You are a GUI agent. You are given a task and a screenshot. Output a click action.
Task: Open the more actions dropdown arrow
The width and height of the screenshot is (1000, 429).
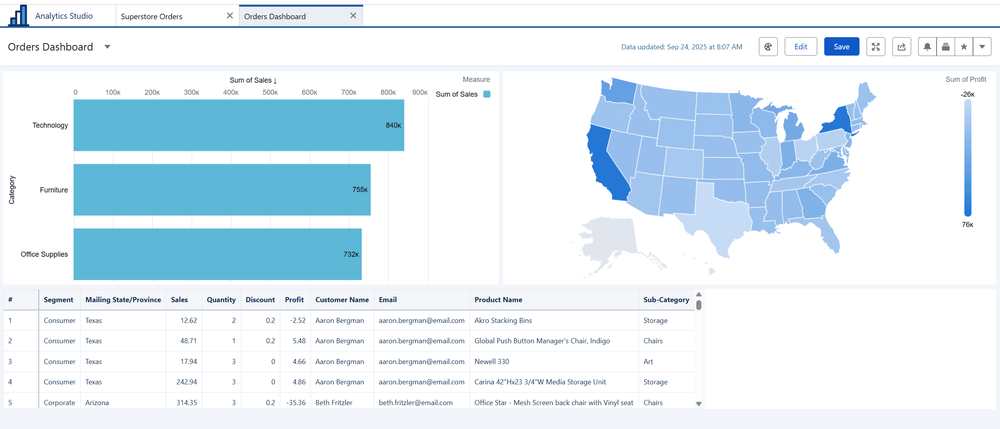(982, 47)
